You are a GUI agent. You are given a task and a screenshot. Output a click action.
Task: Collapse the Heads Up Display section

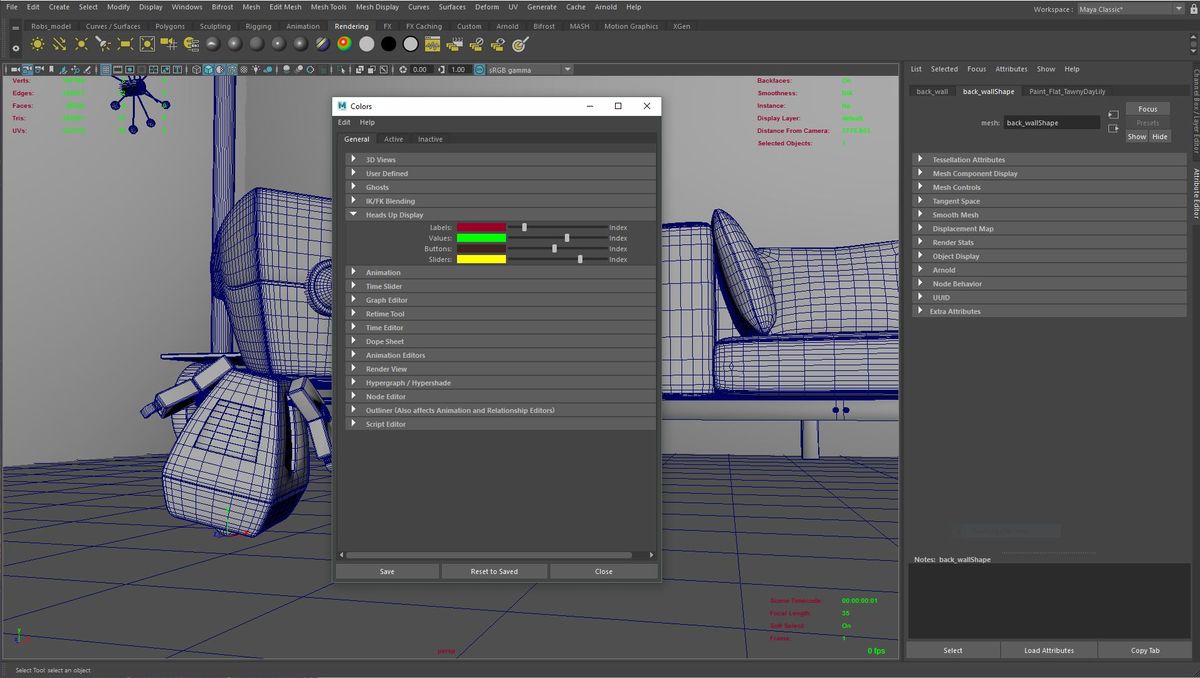353,214
